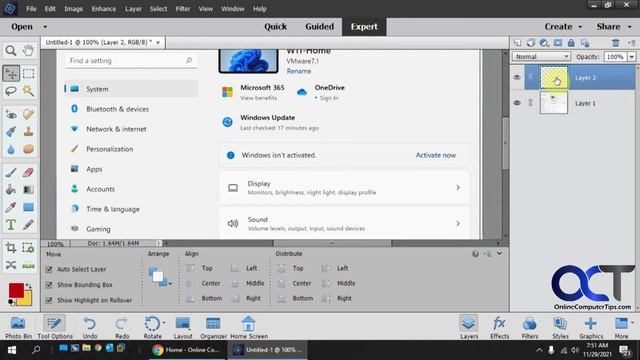Open the Opacity dropdown arrow

point(631,57)
